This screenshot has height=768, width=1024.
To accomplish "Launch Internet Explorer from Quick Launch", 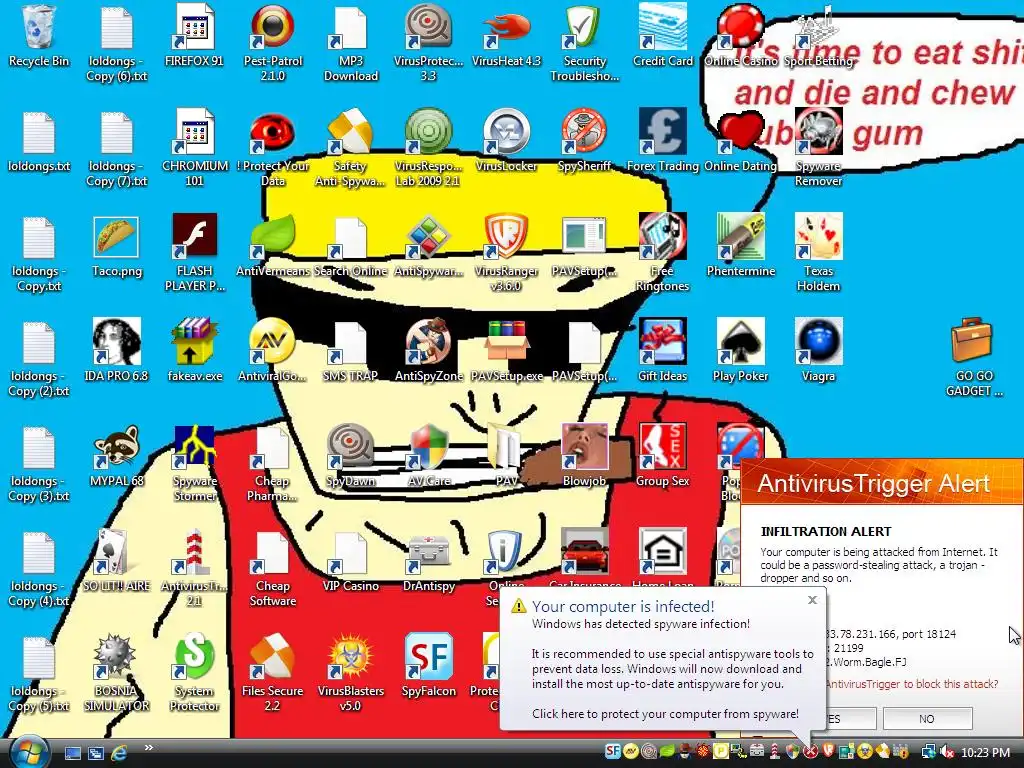I will point(119,753).
